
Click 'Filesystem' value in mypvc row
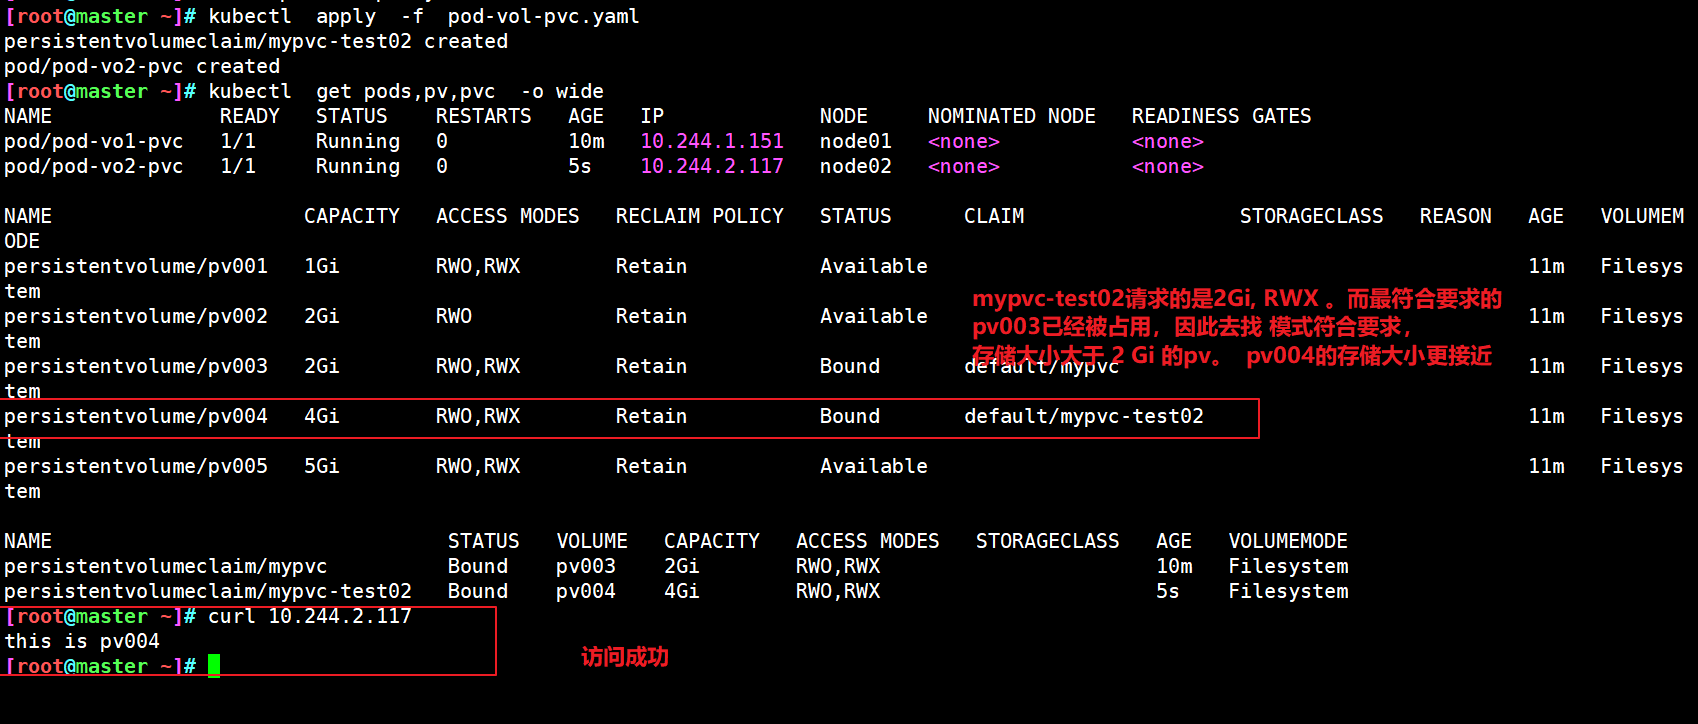(1288, 566)
